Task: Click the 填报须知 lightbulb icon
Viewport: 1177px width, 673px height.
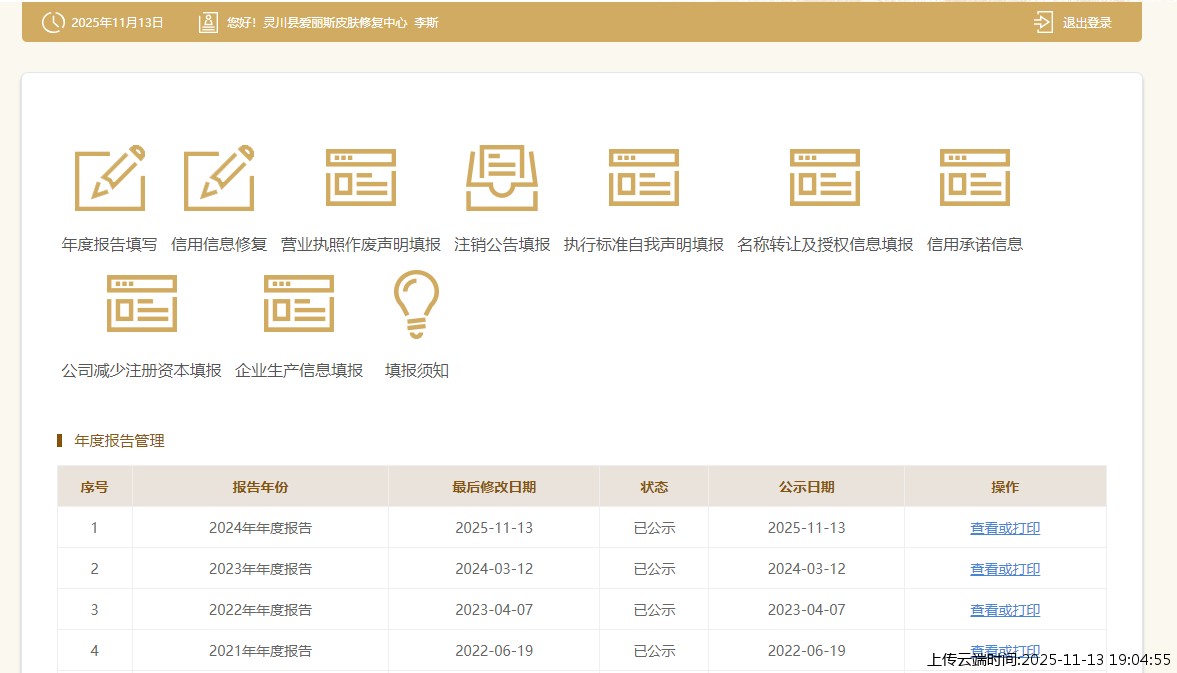Action: 416,304
